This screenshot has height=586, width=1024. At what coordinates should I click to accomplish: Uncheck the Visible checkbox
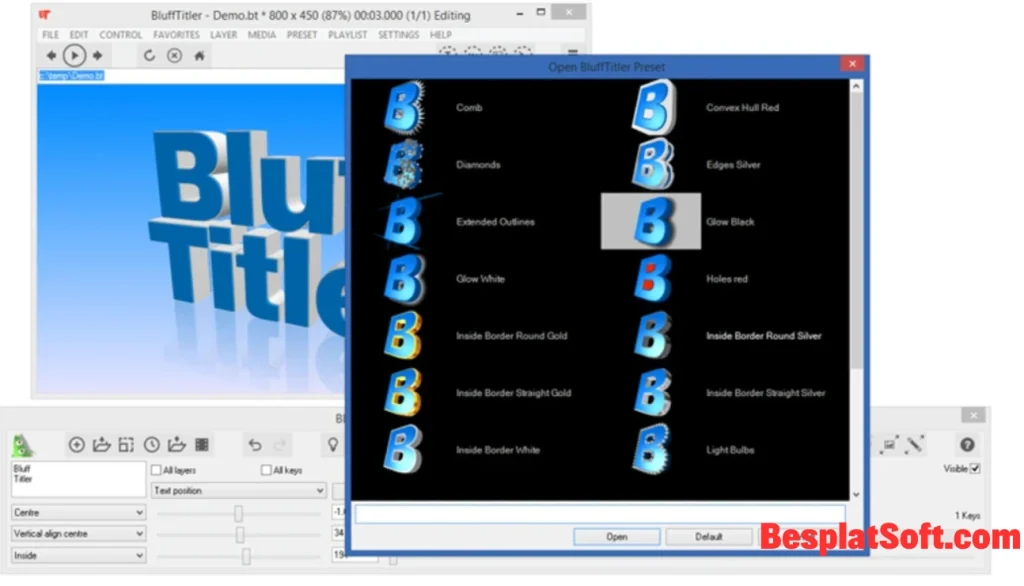973,468
